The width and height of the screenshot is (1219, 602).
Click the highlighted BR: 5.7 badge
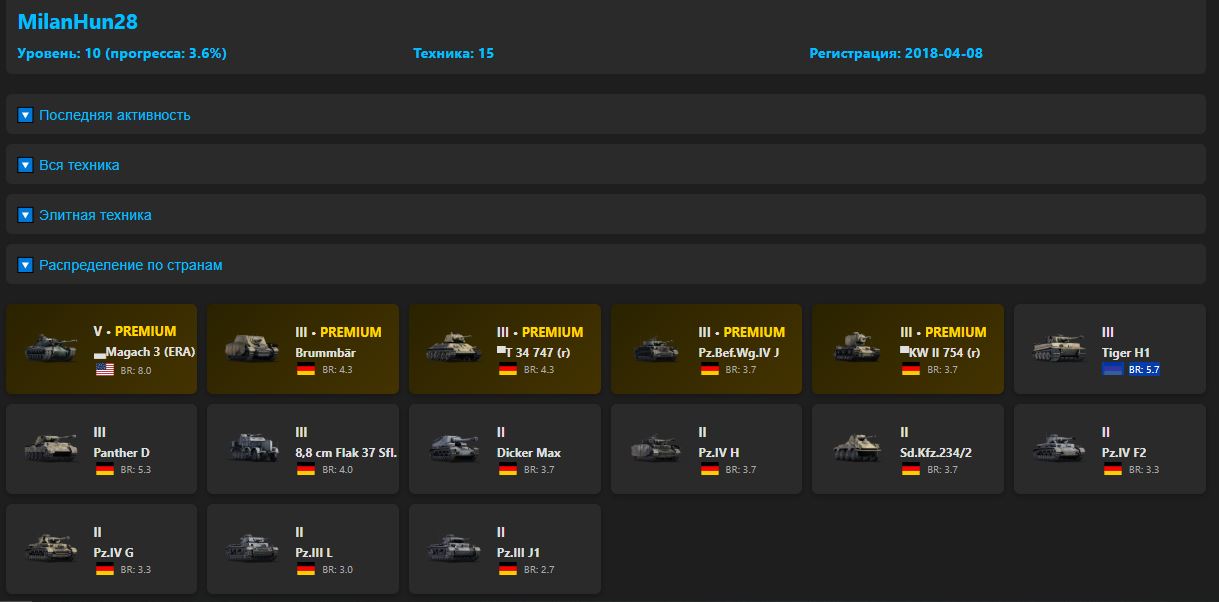coord(1144,370)
